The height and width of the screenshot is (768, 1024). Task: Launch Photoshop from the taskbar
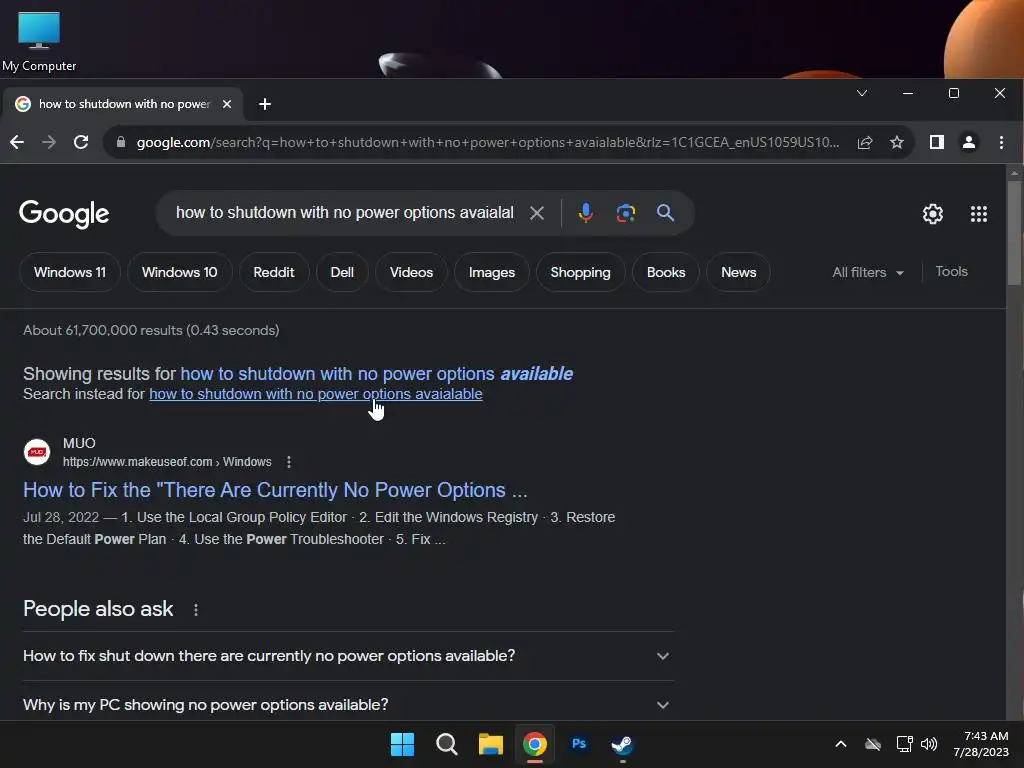coord(579,744)
